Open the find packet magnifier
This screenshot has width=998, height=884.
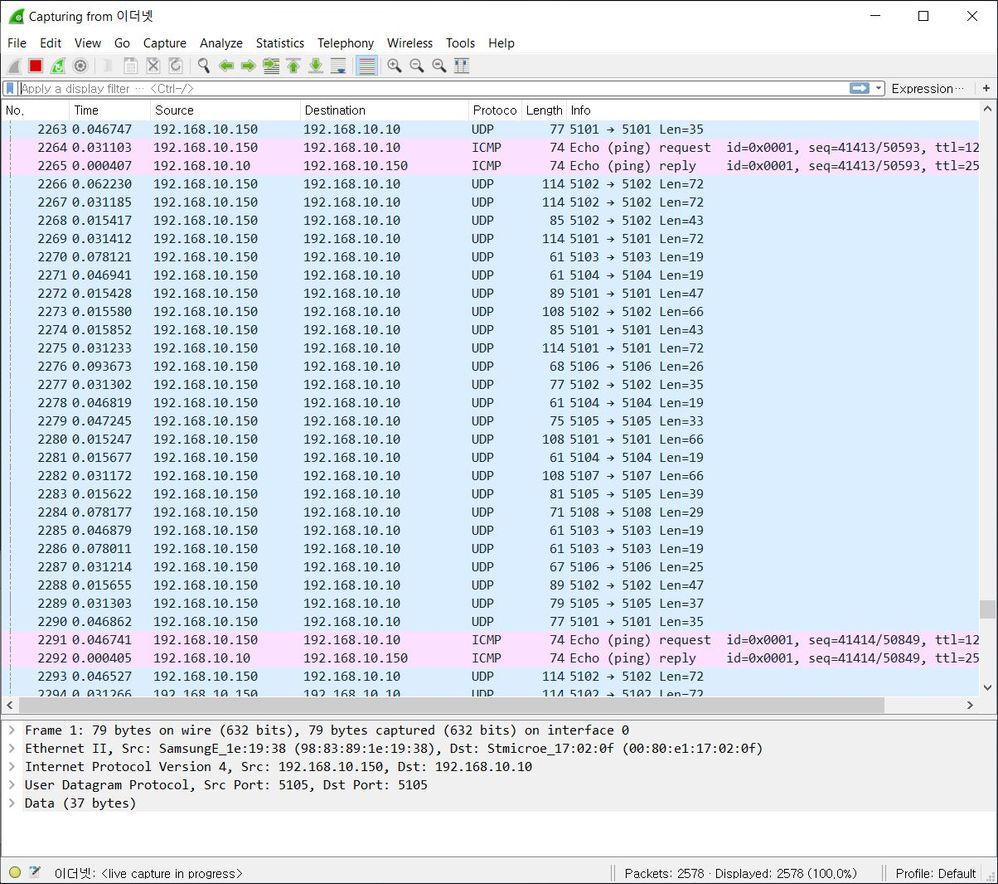point(204,66)
